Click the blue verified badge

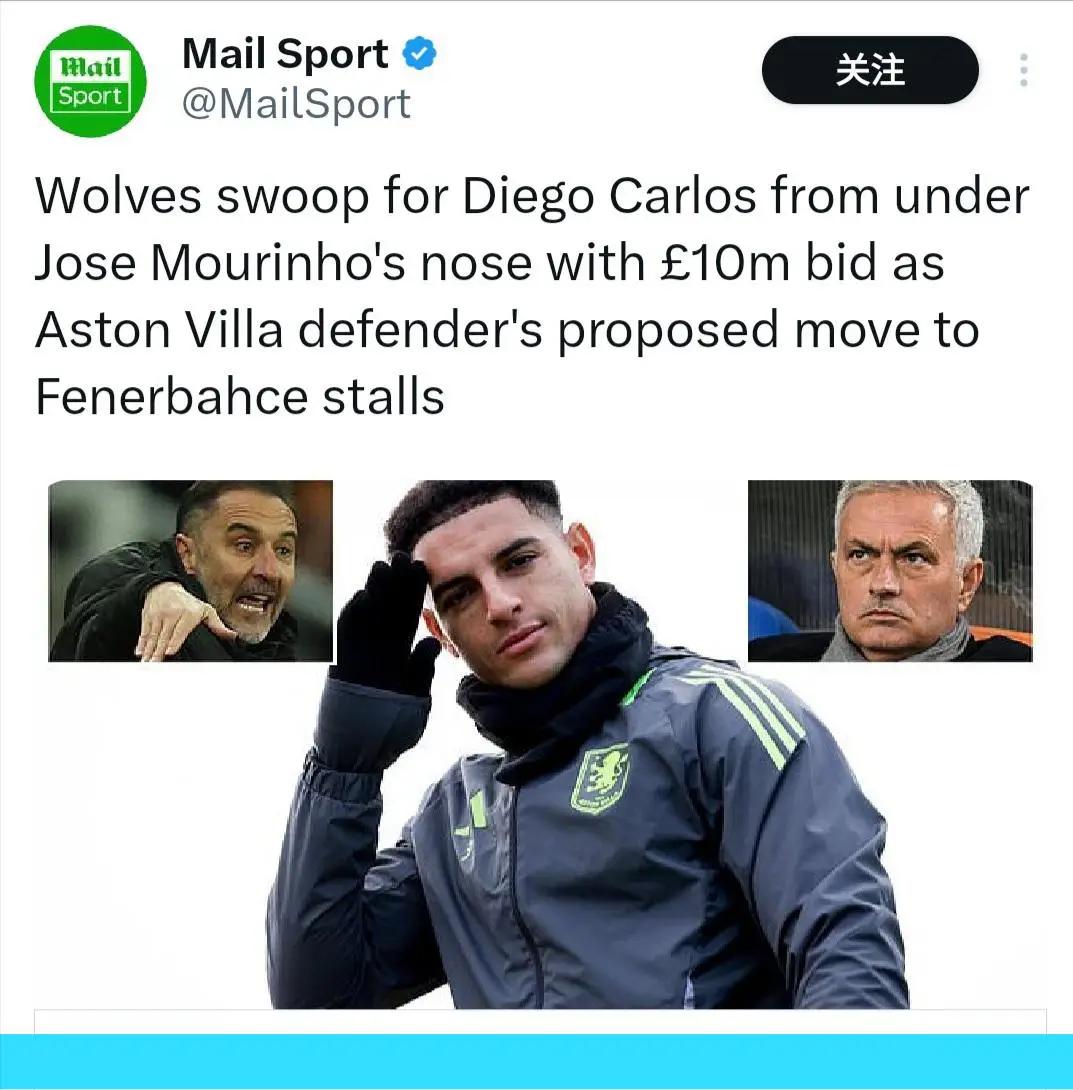click(x=420, y=54)
